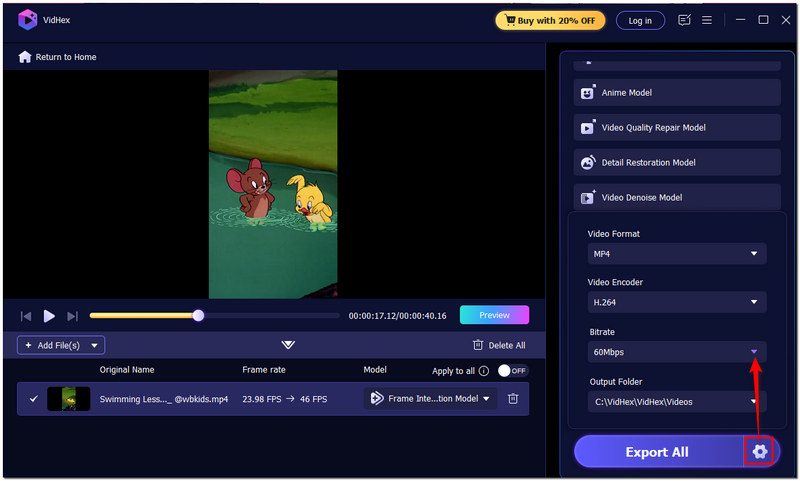This screenshot has height=481, width=800.
Task: Skip to the previous frame
Action: [27, 316]
